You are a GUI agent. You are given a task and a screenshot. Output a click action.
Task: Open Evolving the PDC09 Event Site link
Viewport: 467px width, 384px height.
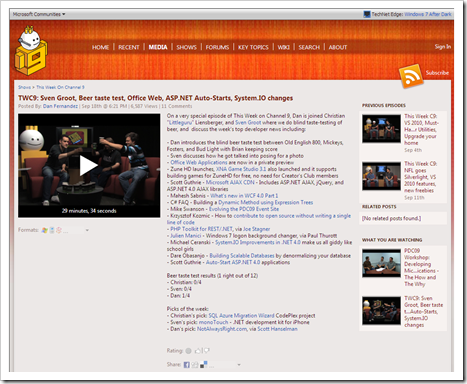[x=244, y=209]
